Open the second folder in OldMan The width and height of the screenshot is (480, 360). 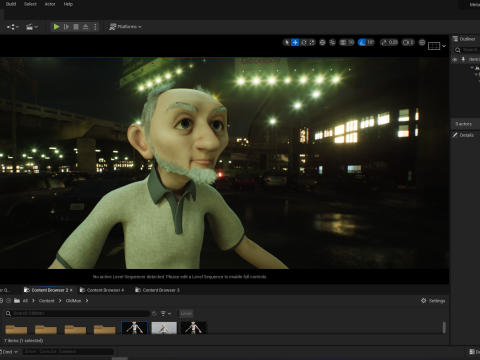pyautogui.click(x=46, y=329)
